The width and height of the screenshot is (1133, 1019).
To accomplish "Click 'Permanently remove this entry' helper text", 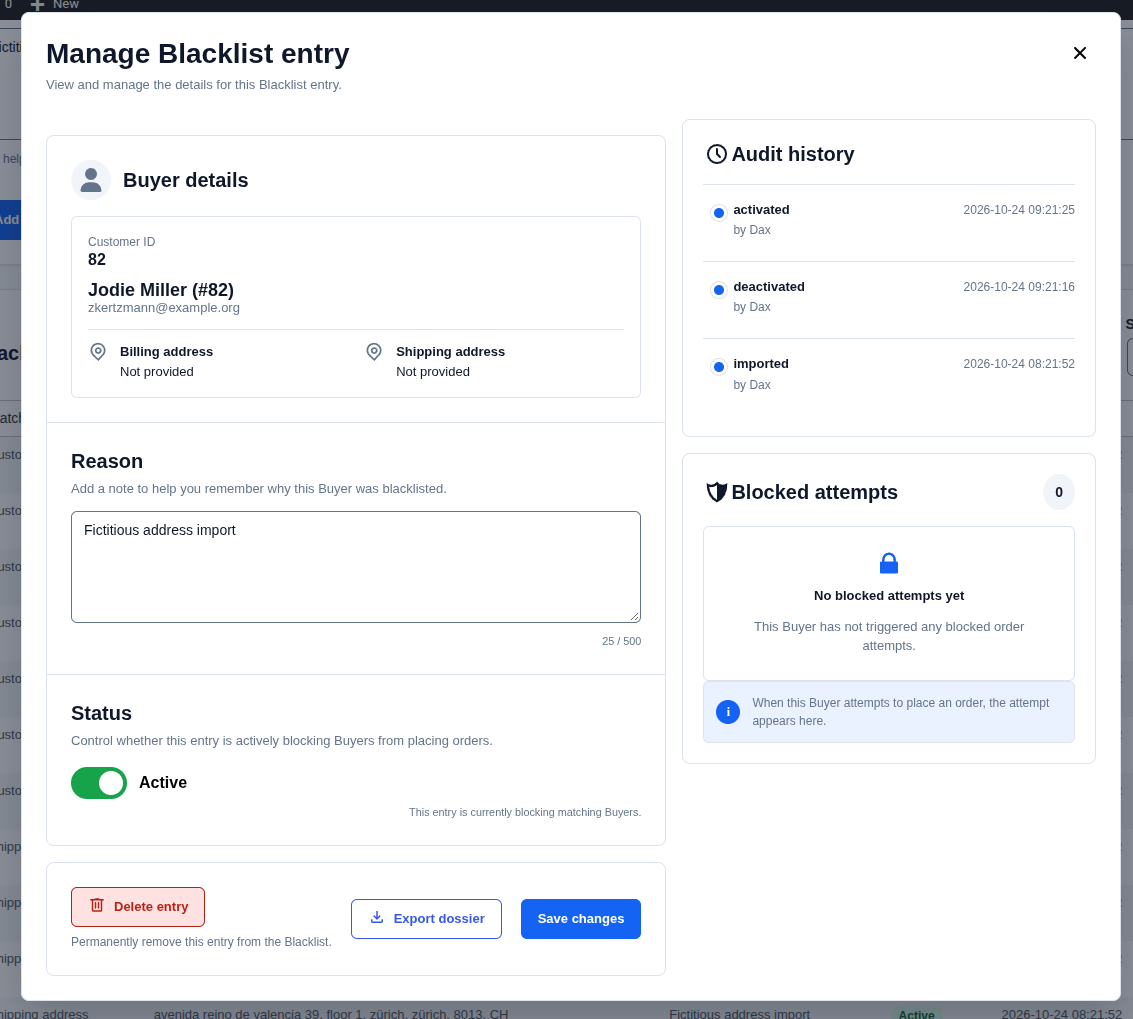I will [201, 942].
